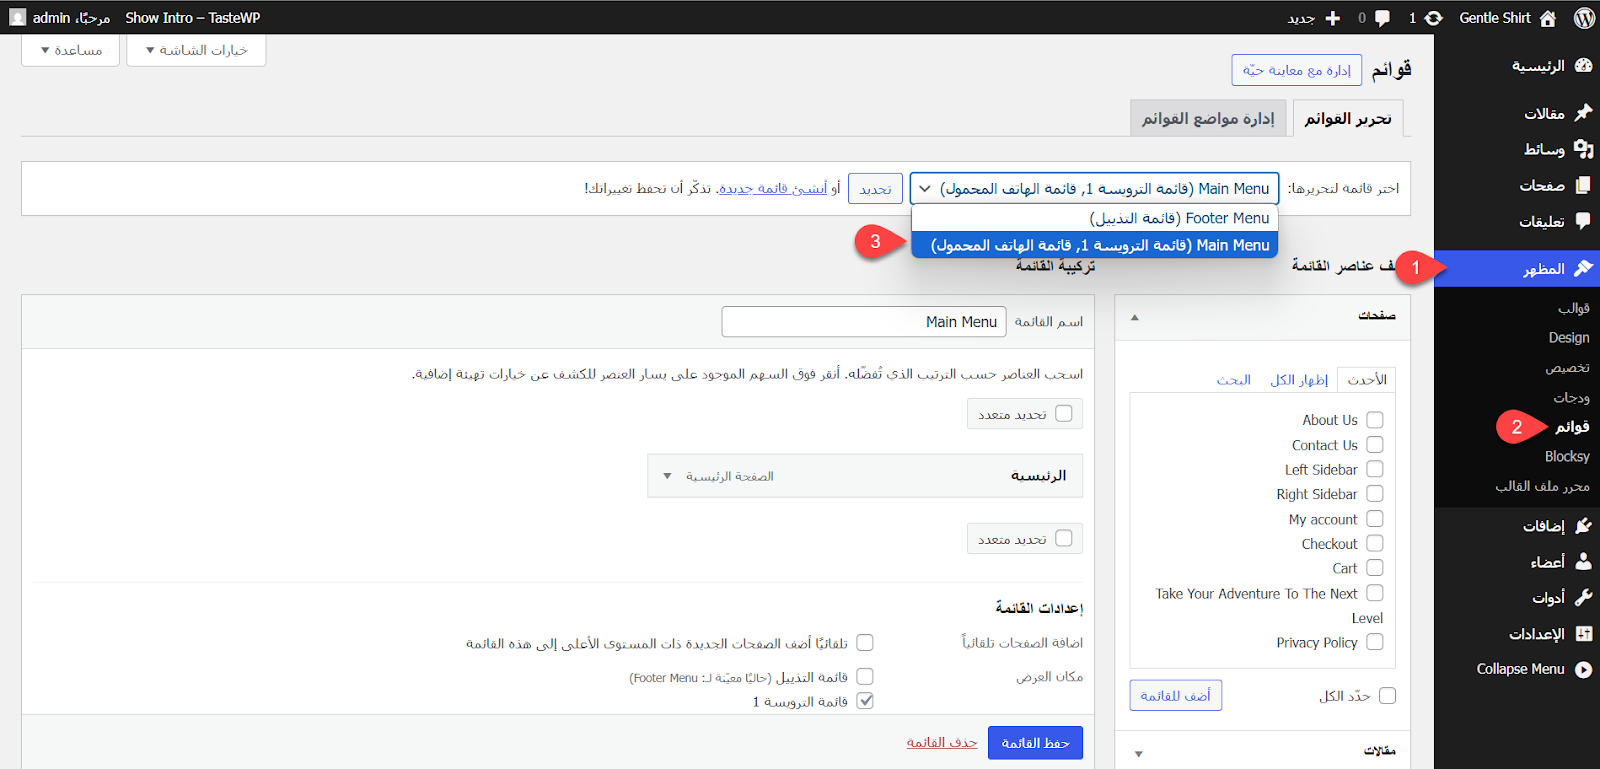Check the Take Your Adventure To The Next Level box

click(1375, 593)
